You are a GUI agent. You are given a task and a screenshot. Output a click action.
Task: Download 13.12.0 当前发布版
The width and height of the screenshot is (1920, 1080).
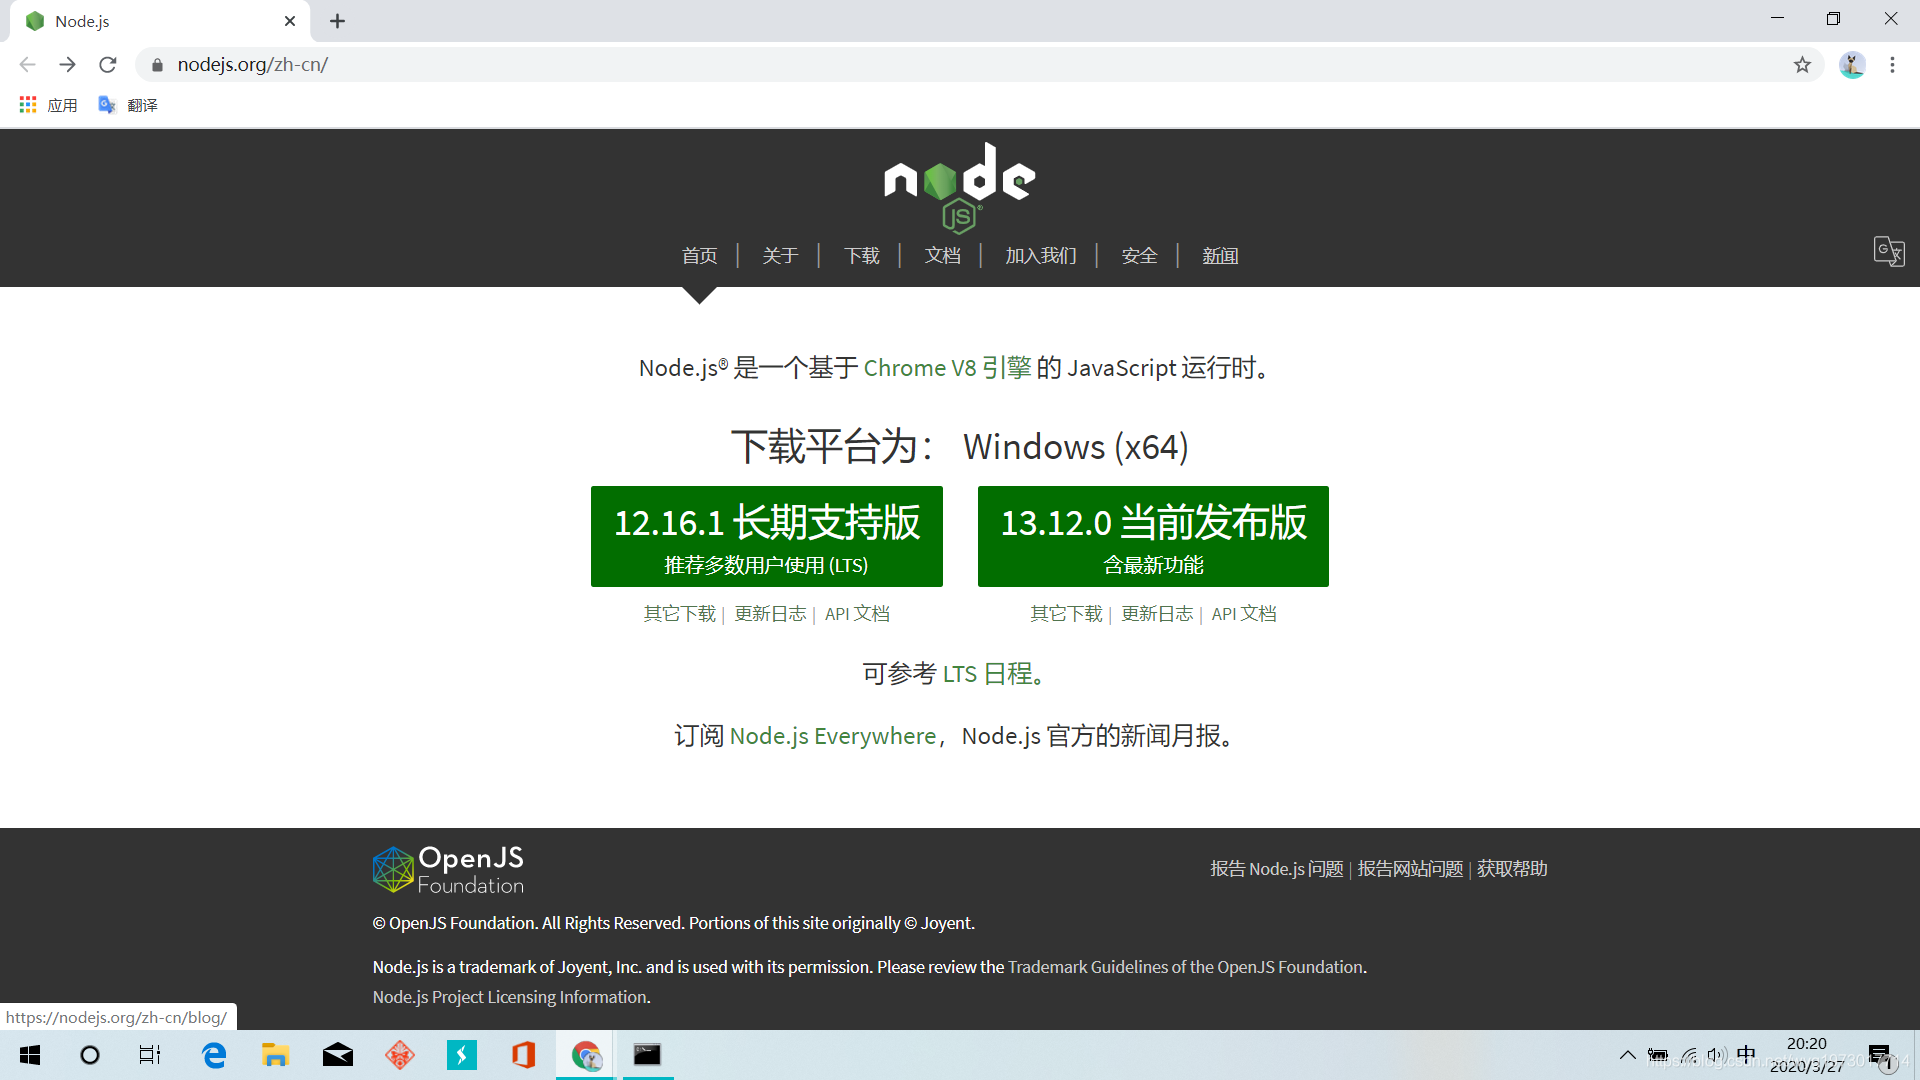(x=1153, y=537)
